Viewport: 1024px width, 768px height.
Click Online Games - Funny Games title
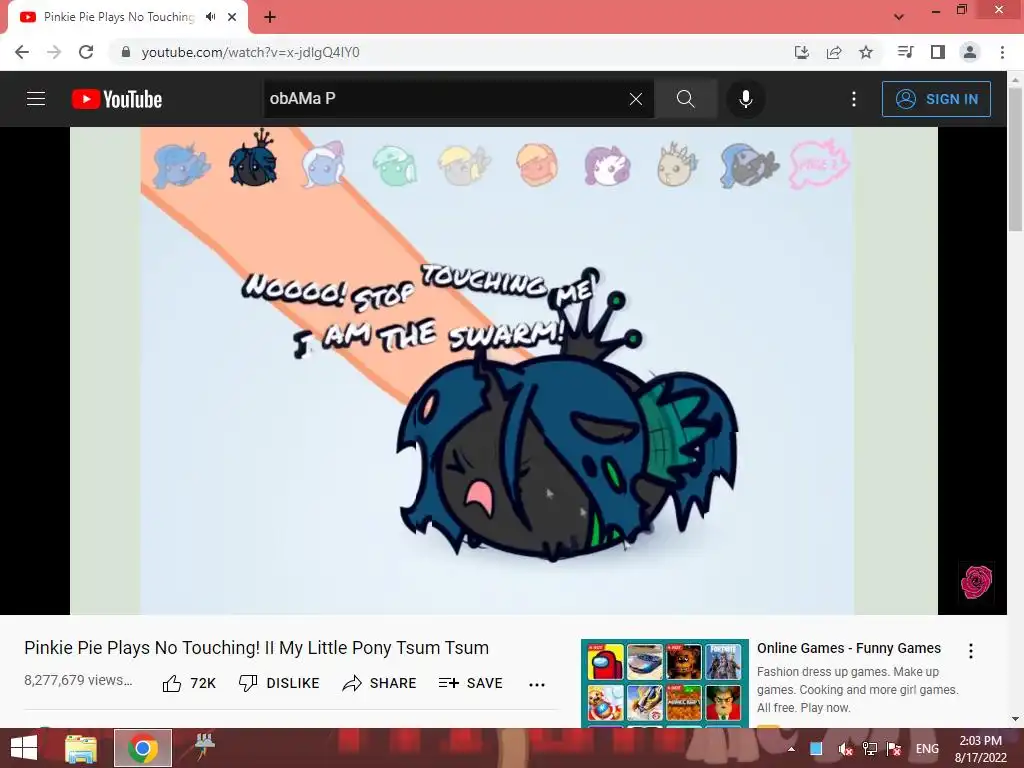click(x=848, y=648)
